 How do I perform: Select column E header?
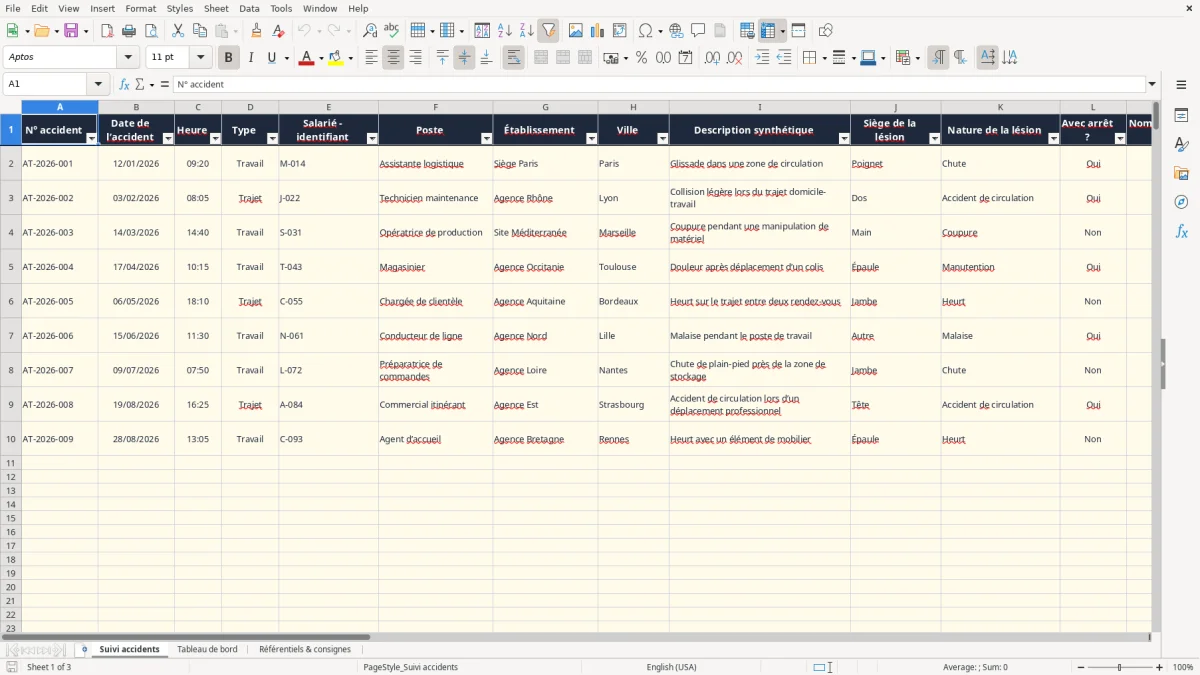click(x=329, y=107)
